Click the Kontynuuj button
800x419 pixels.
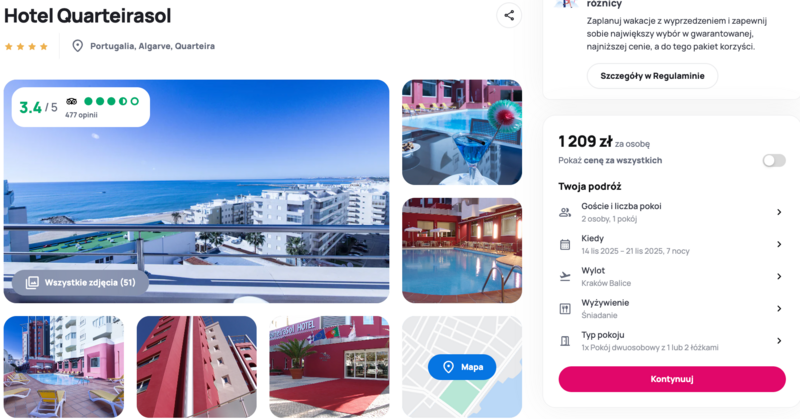click(672, 379)
